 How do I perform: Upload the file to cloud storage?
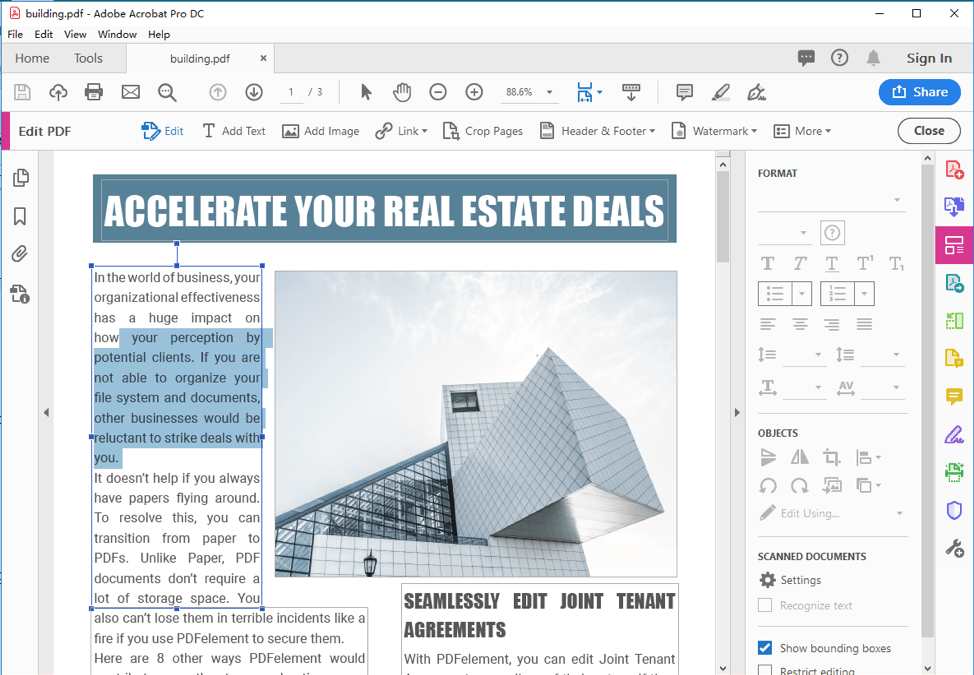(58, 93)
